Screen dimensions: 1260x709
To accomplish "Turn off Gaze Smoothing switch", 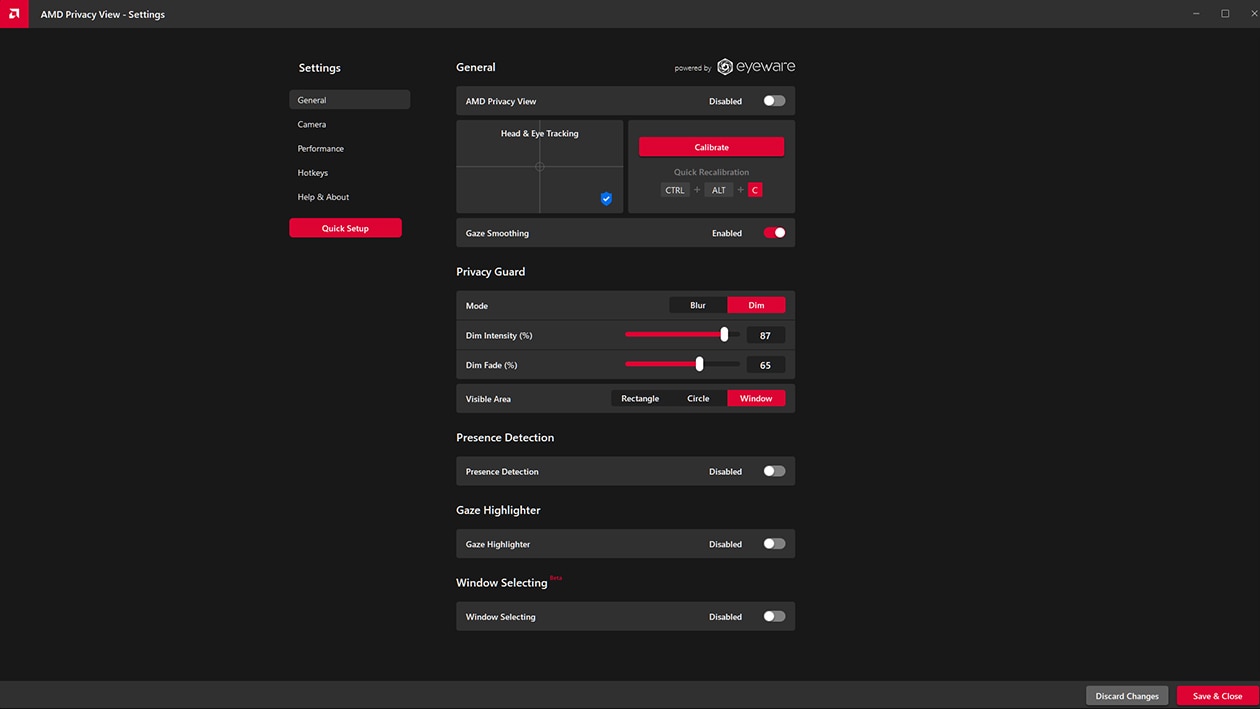I will point(774,233).
